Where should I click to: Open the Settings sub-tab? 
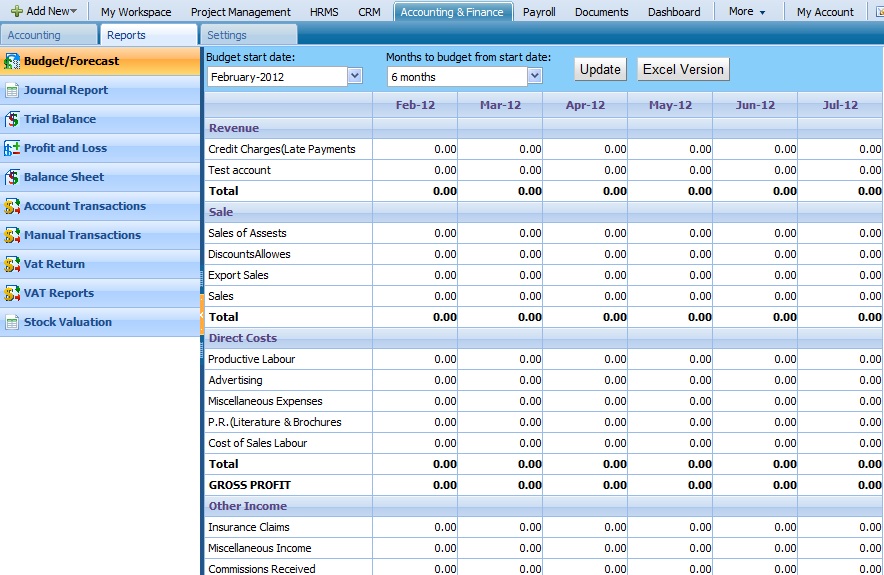[x=249, y=35]
